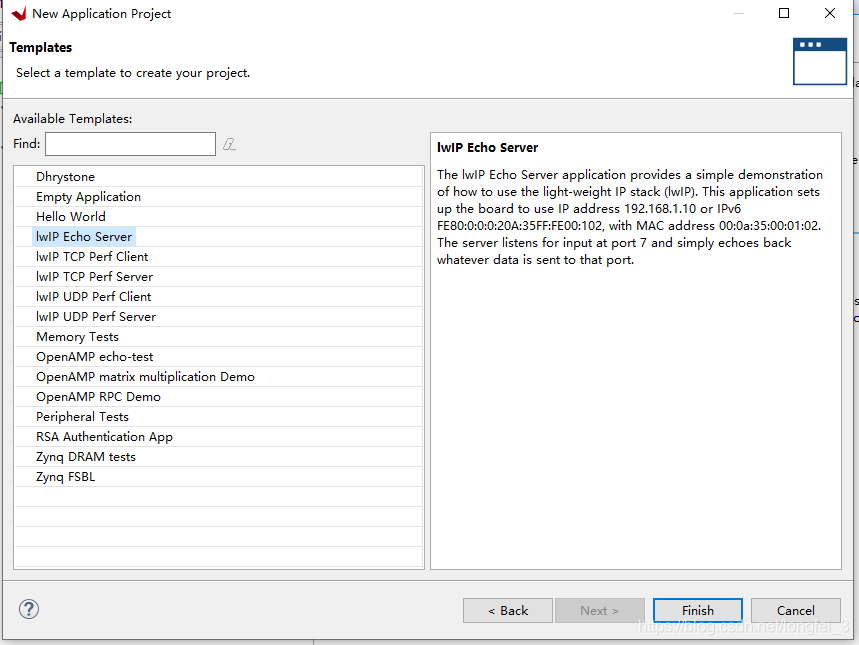Click the disabled Next button

tap(600, 610)
